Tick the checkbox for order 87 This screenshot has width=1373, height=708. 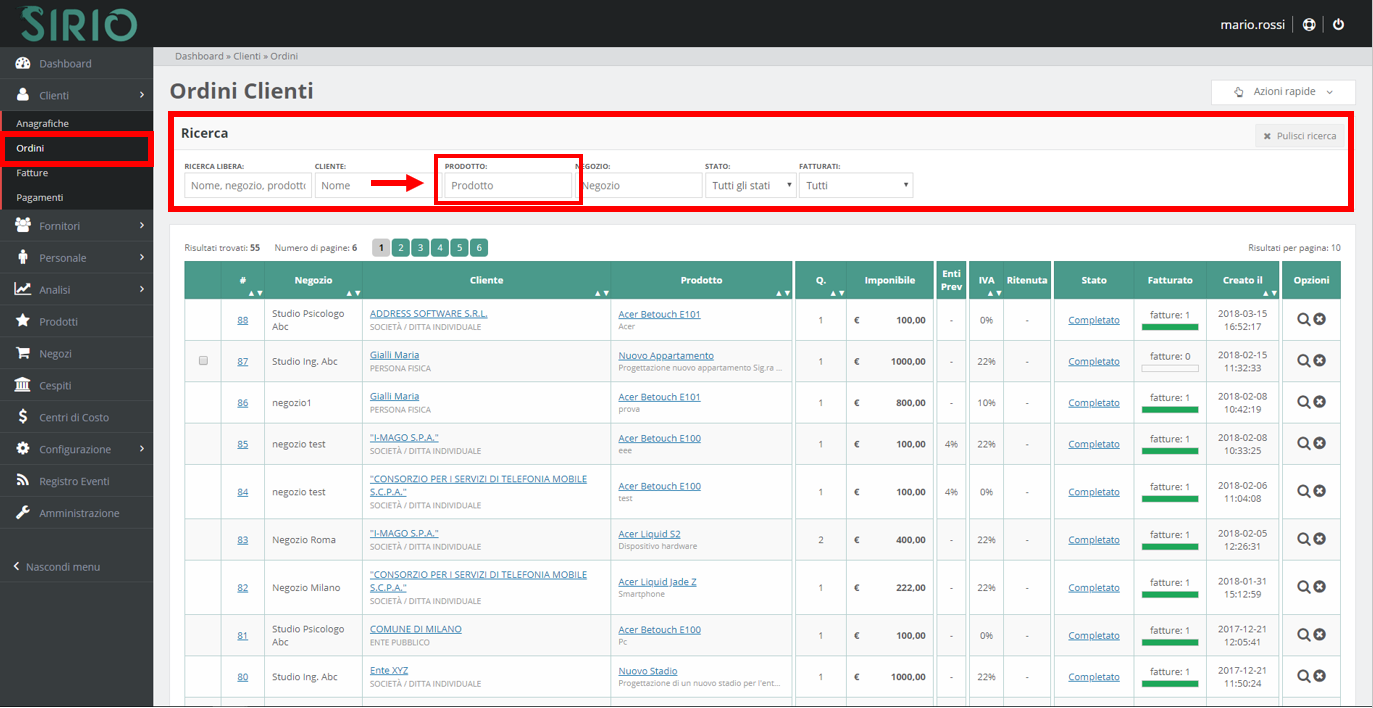coord(203,360)
